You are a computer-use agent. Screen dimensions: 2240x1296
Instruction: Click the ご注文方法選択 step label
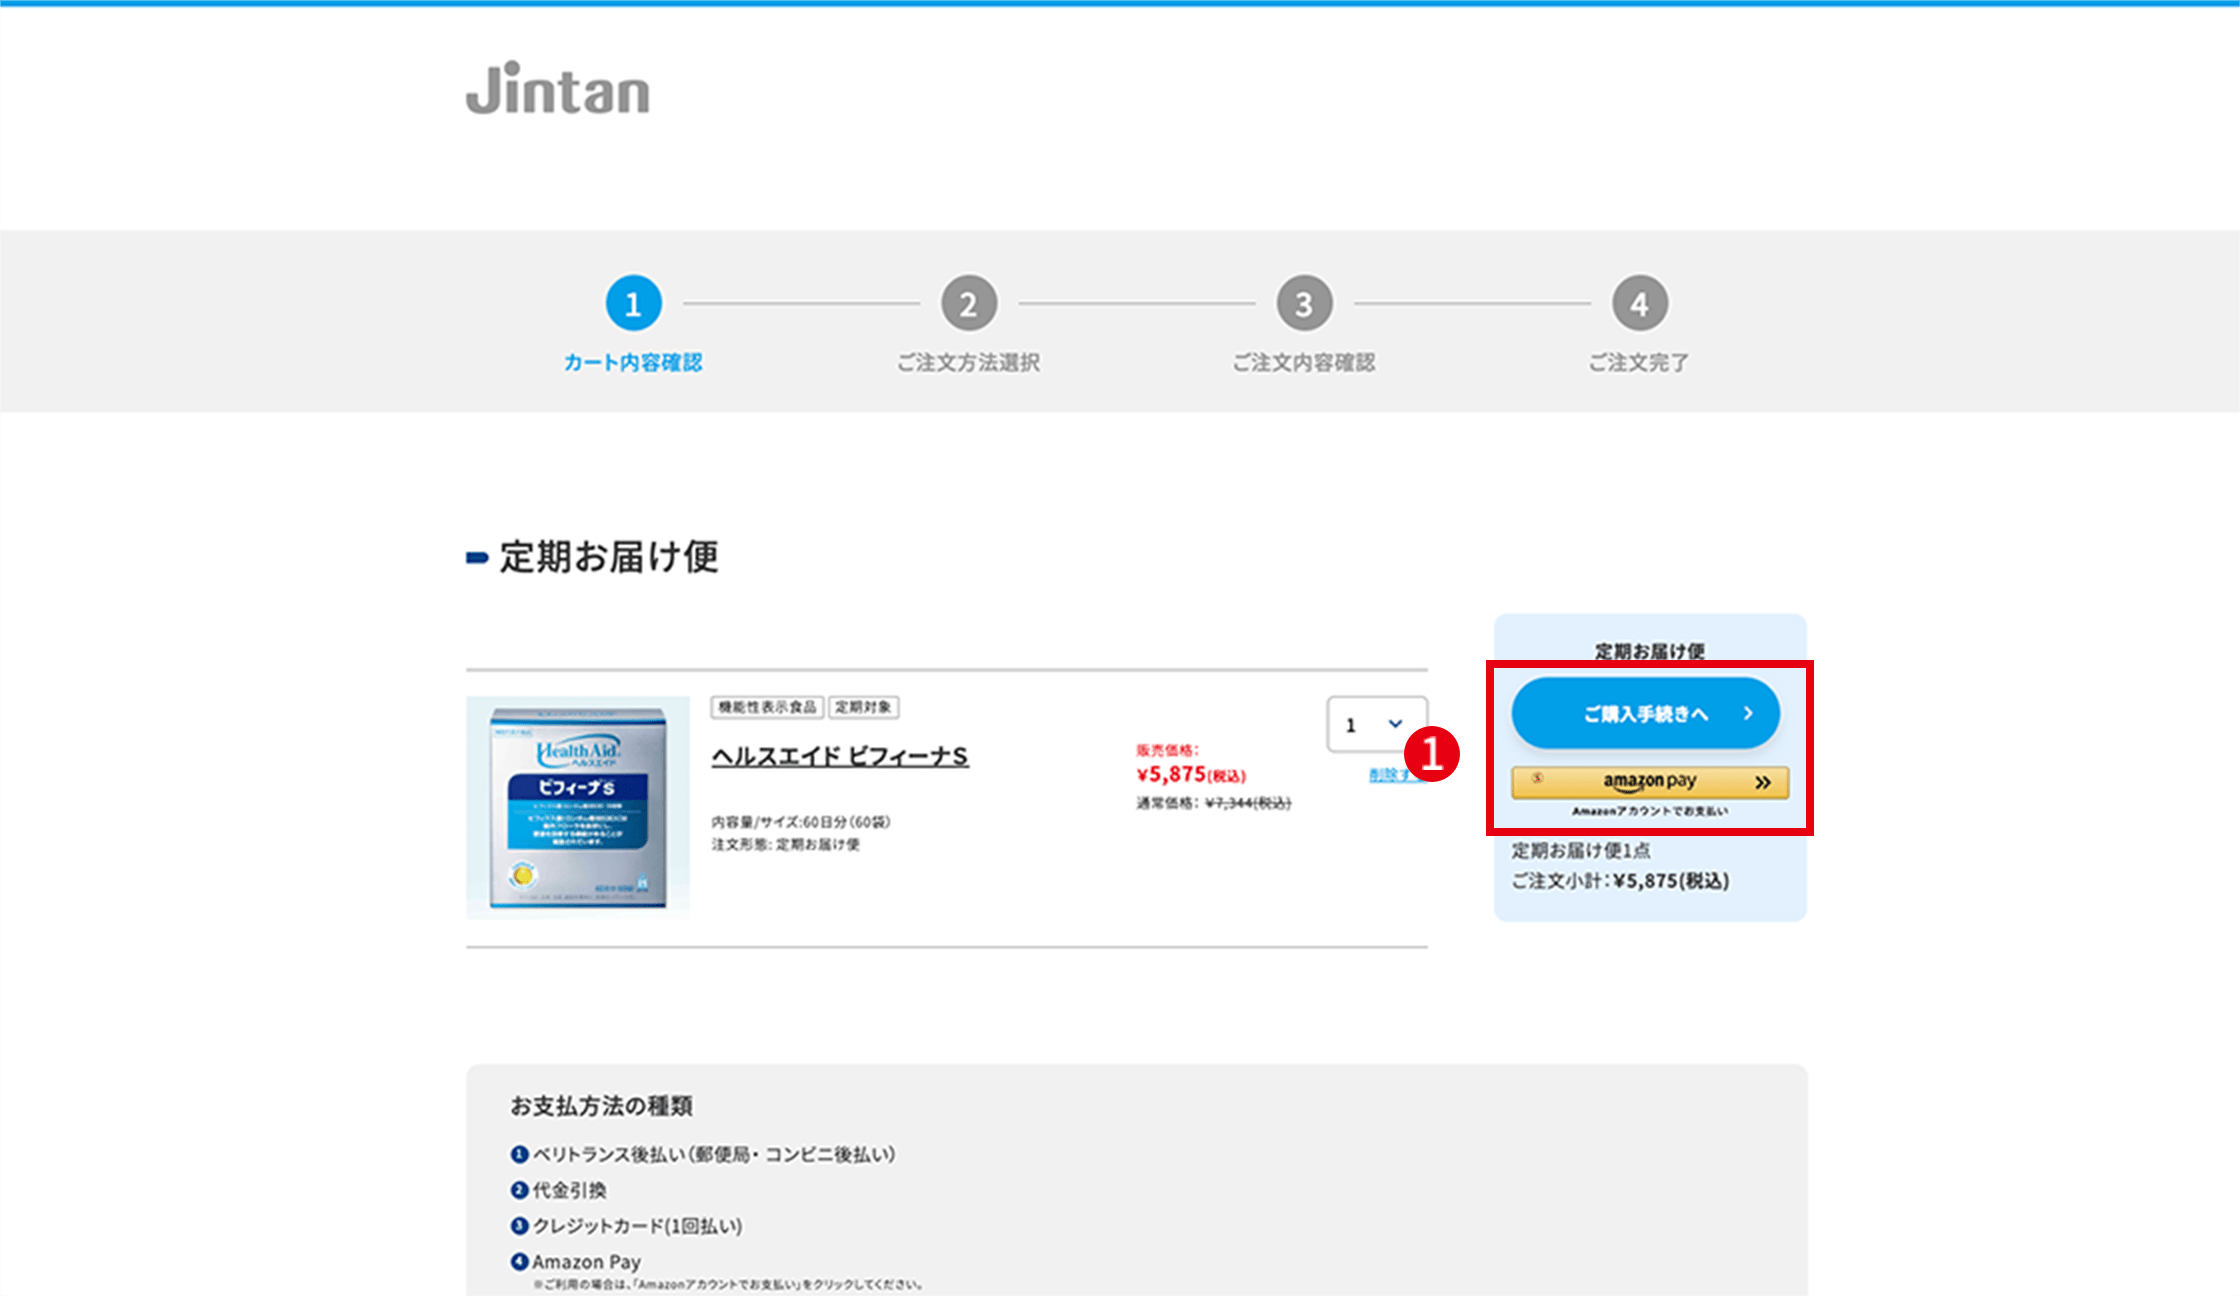coord(968,362)
